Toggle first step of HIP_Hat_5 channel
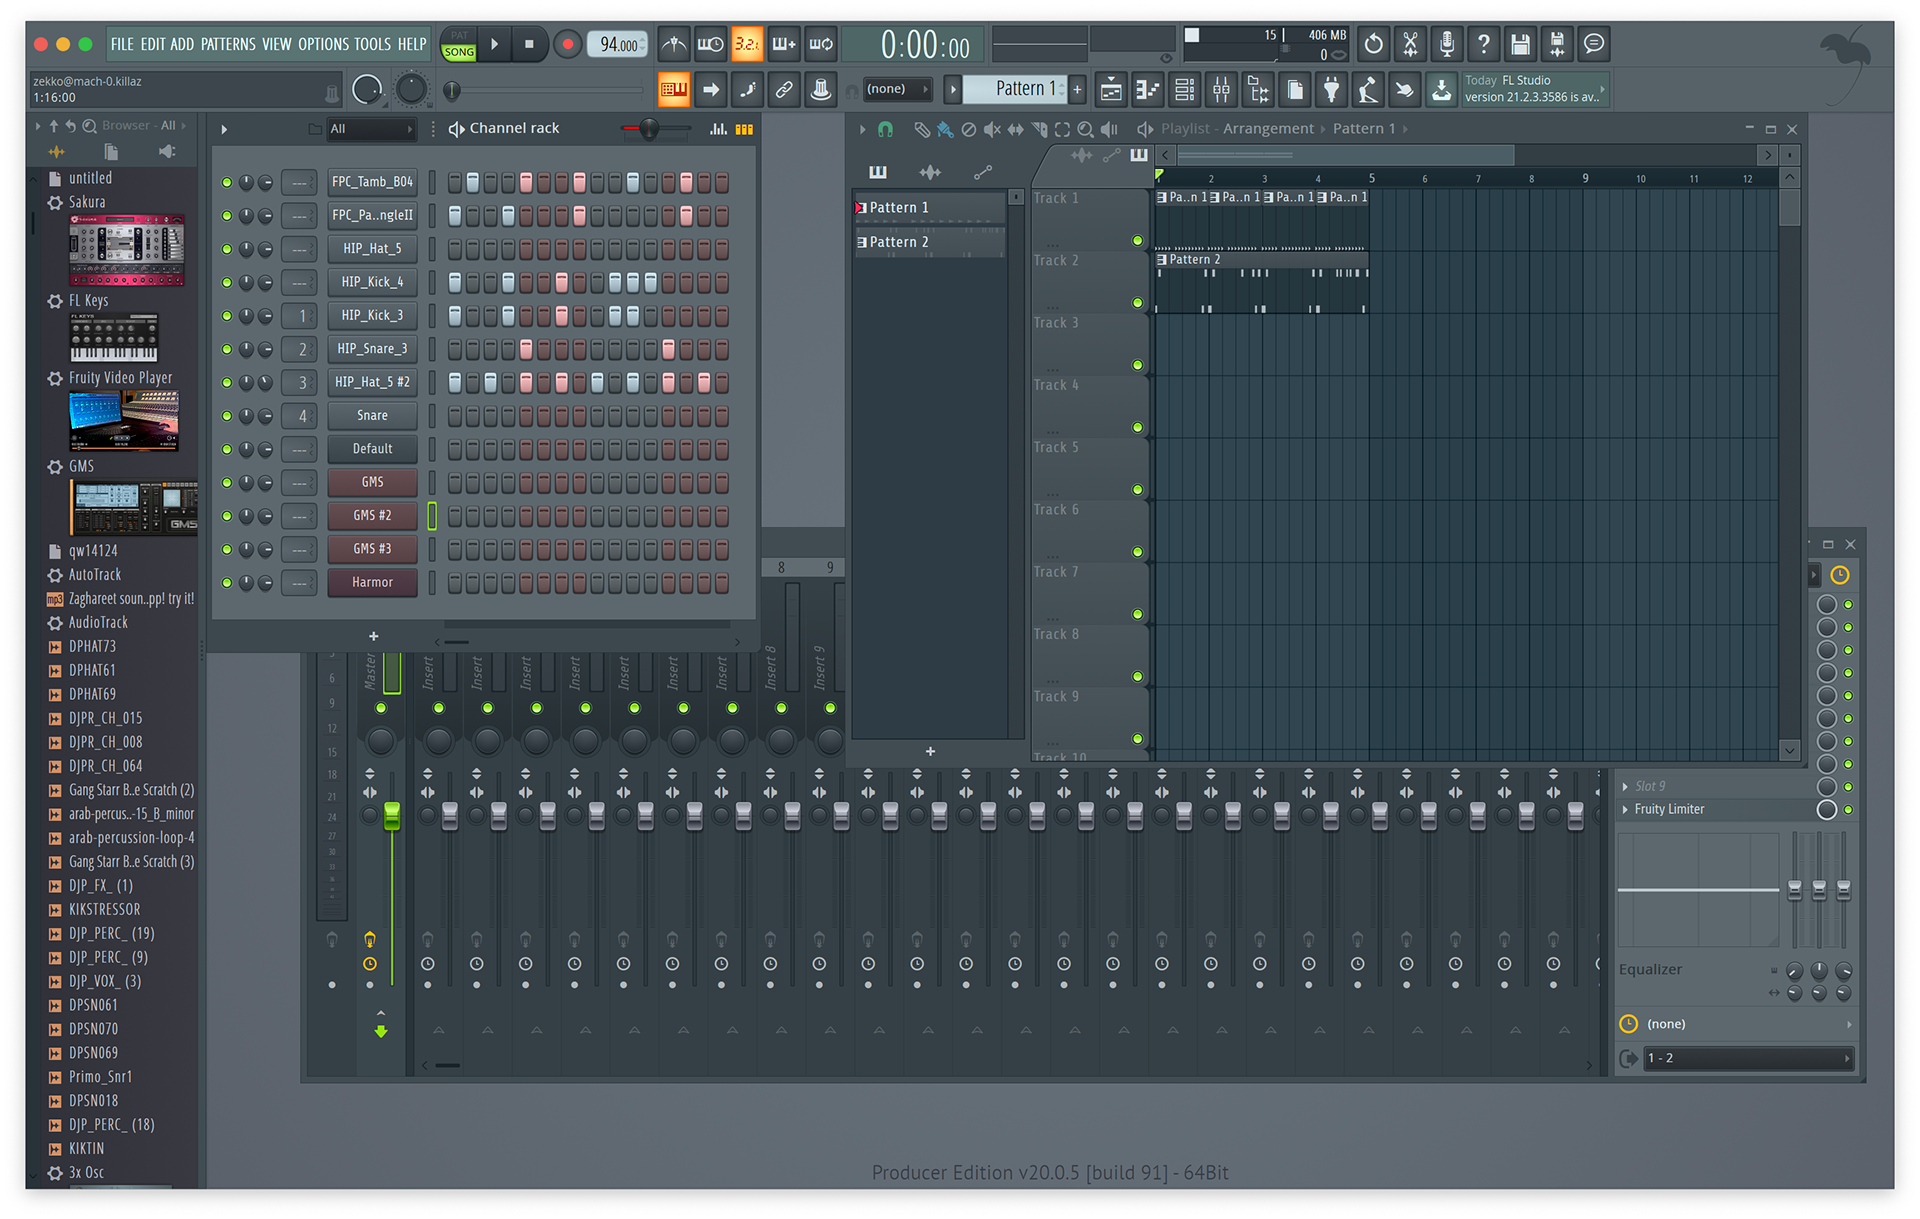1920x1219 pixels. coord(455,249)
